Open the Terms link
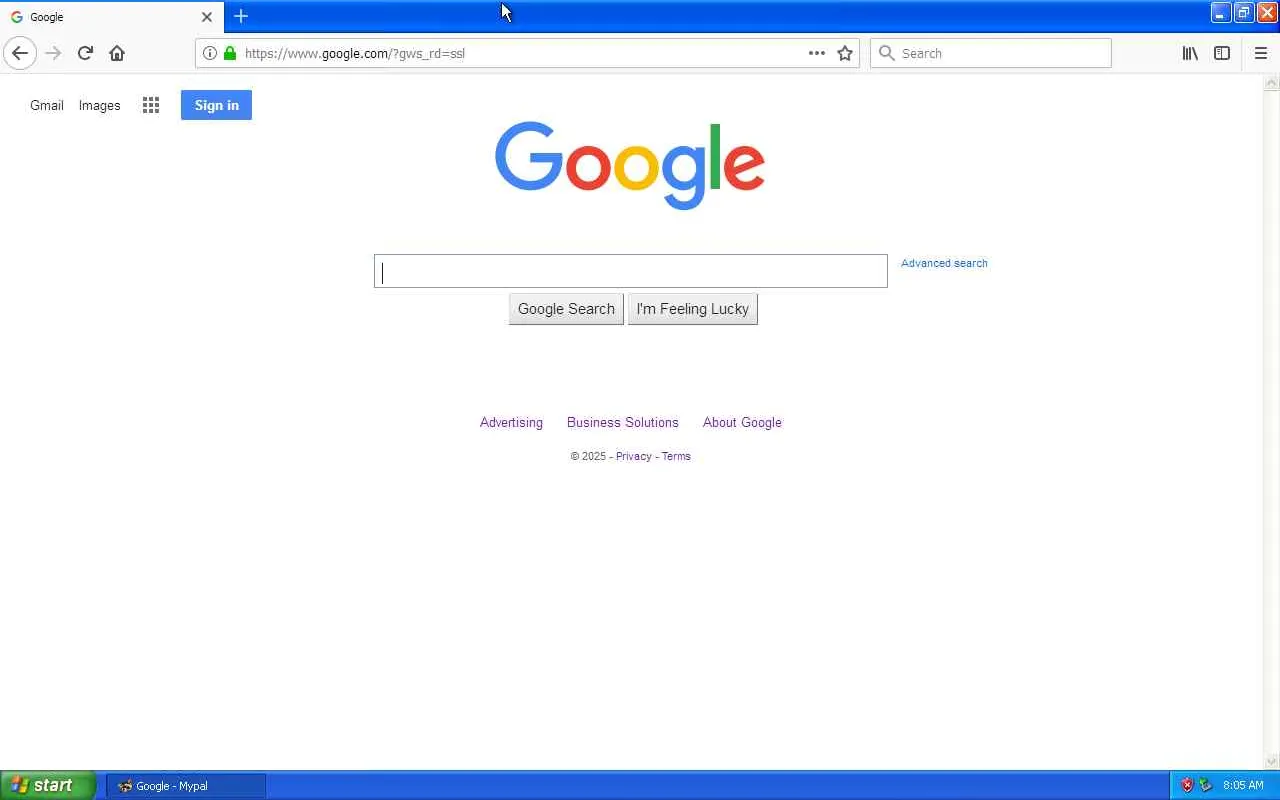This screenshot has width=1280, height=800. point(676,456)
